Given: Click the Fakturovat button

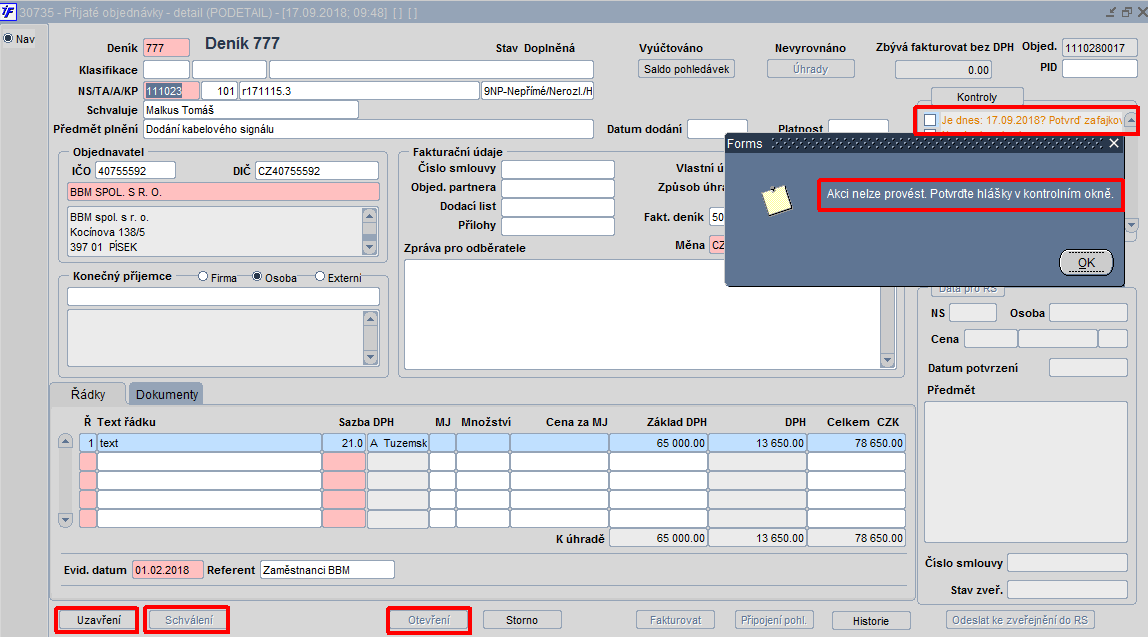Looking at the screenshot, I should click(x=675, y=620).
